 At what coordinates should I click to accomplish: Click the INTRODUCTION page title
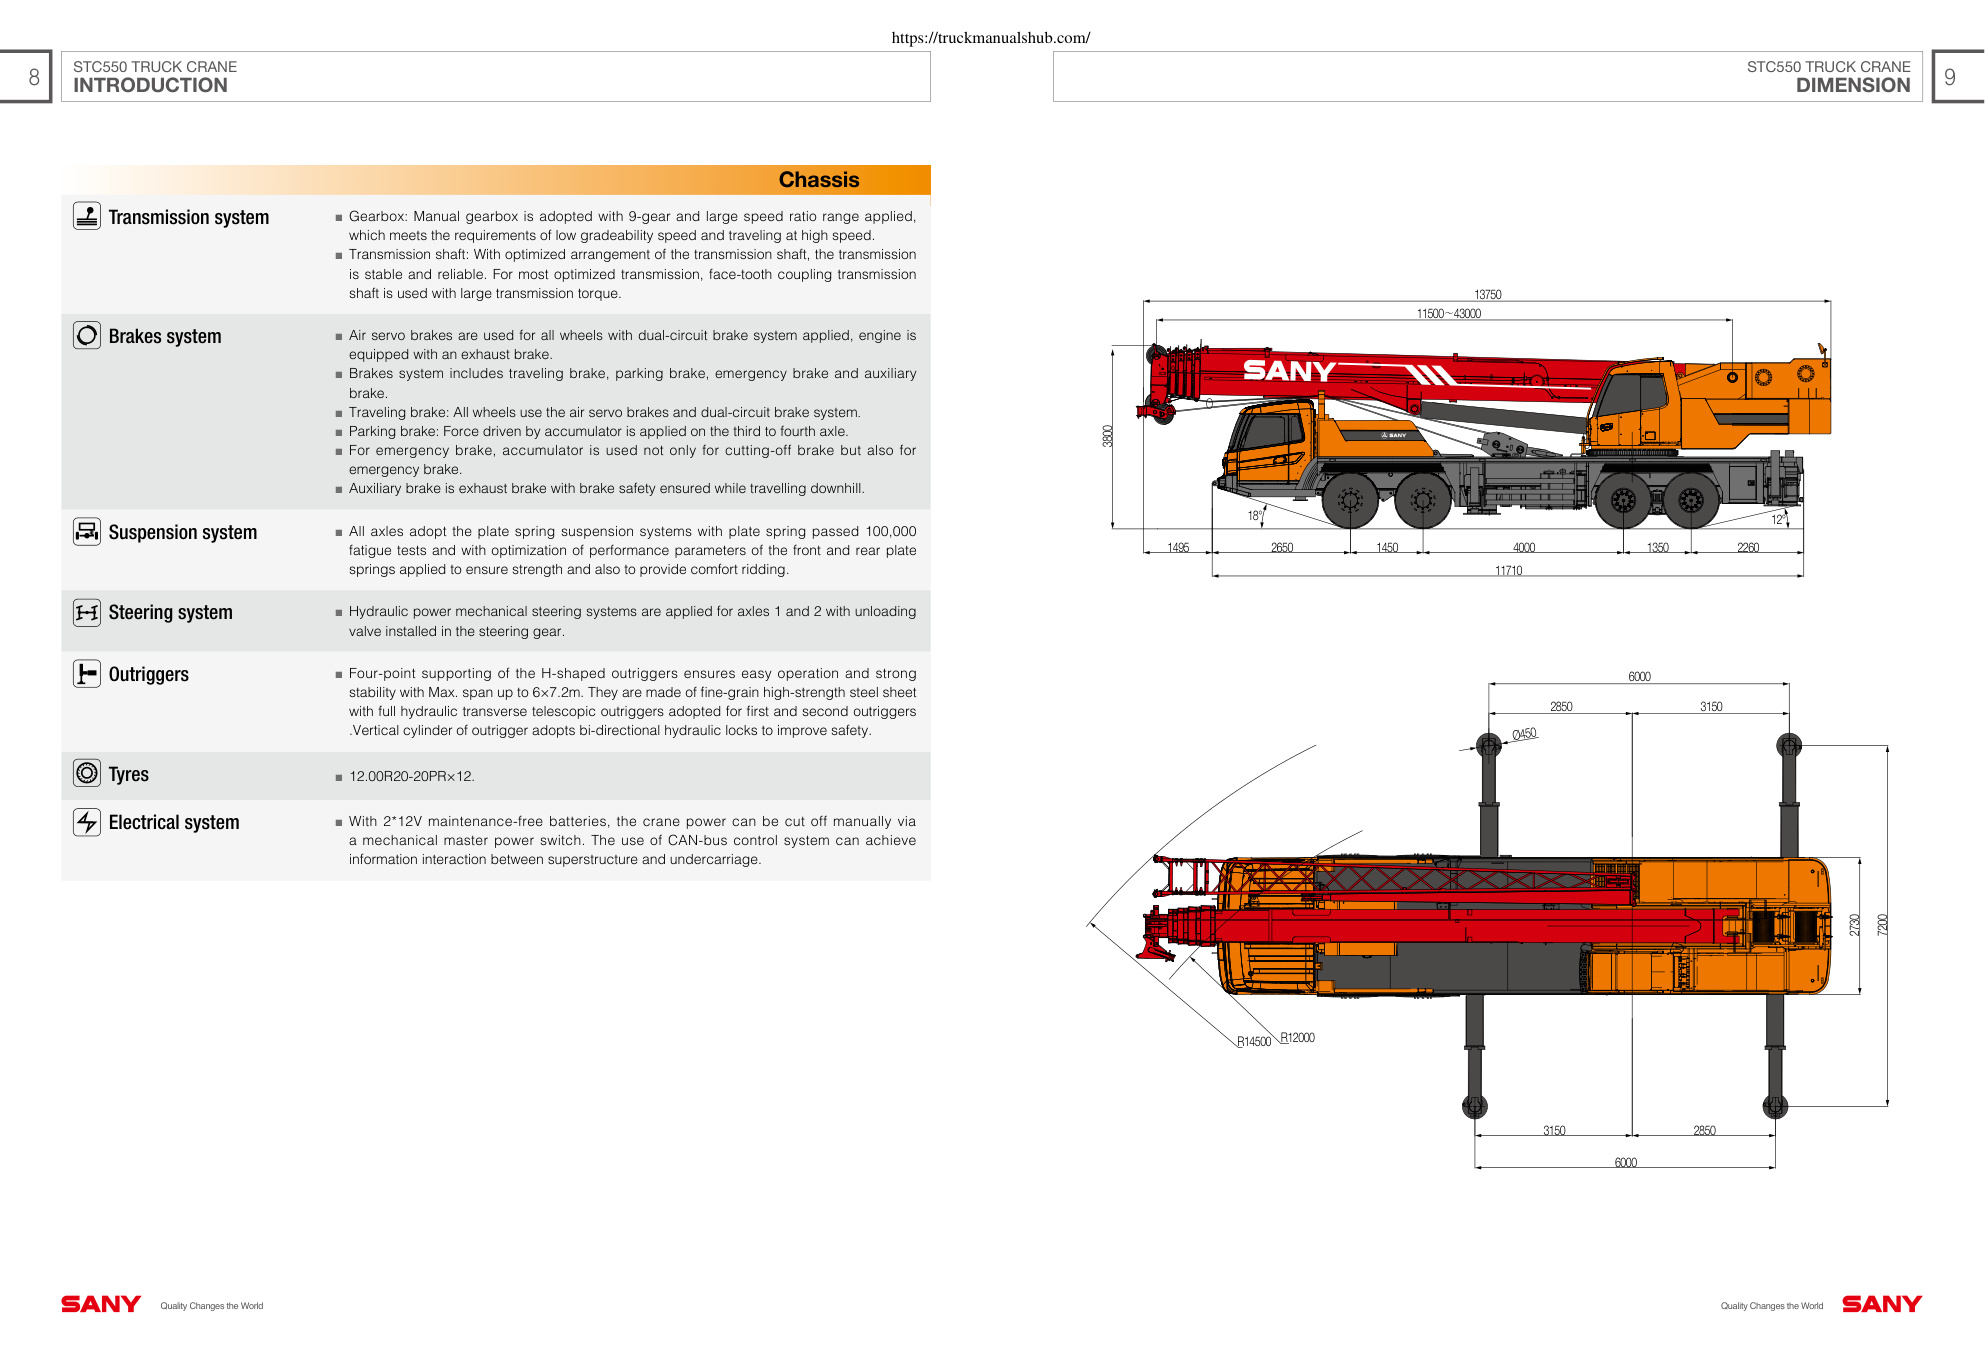[x=150, y=86]
